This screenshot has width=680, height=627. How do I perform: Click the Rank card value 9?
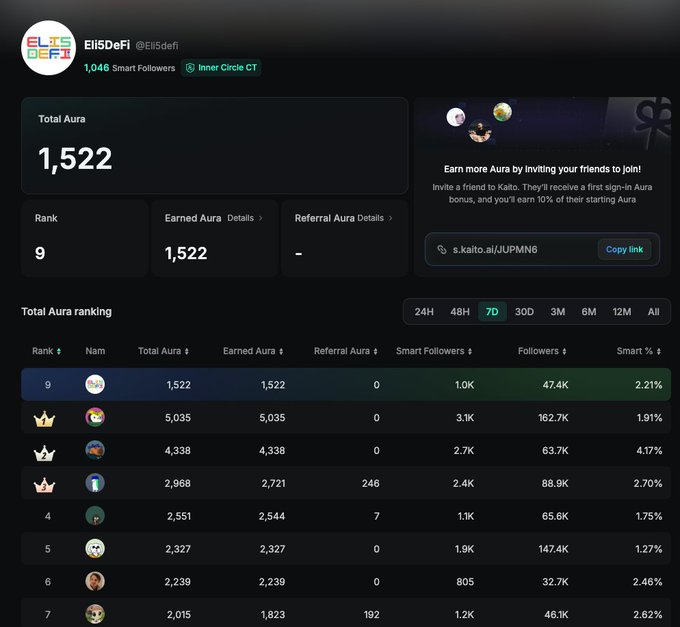40,253
